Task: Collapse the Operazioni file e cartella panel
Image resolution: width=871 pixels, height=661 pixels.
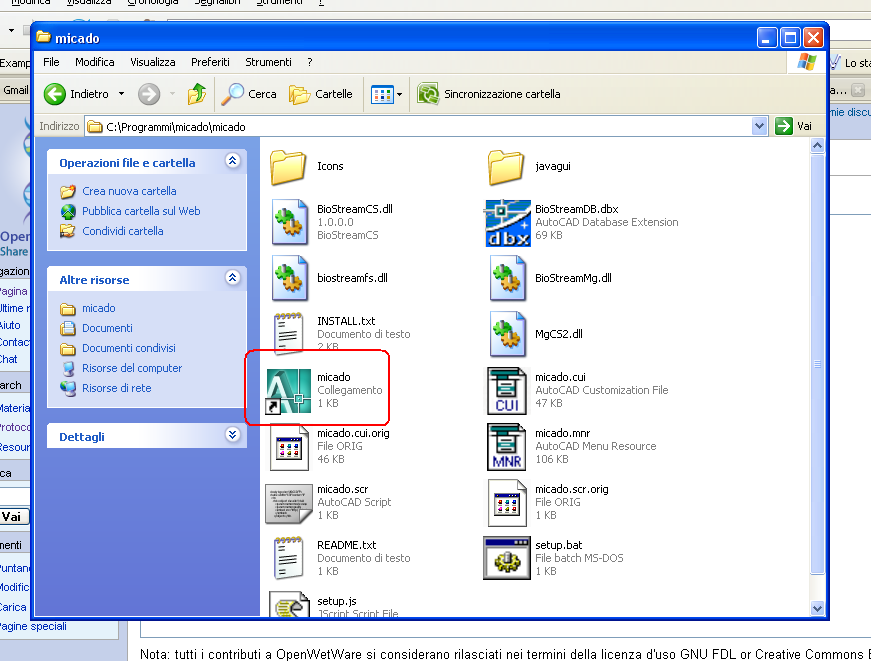Action: click(x=233, y=161)
